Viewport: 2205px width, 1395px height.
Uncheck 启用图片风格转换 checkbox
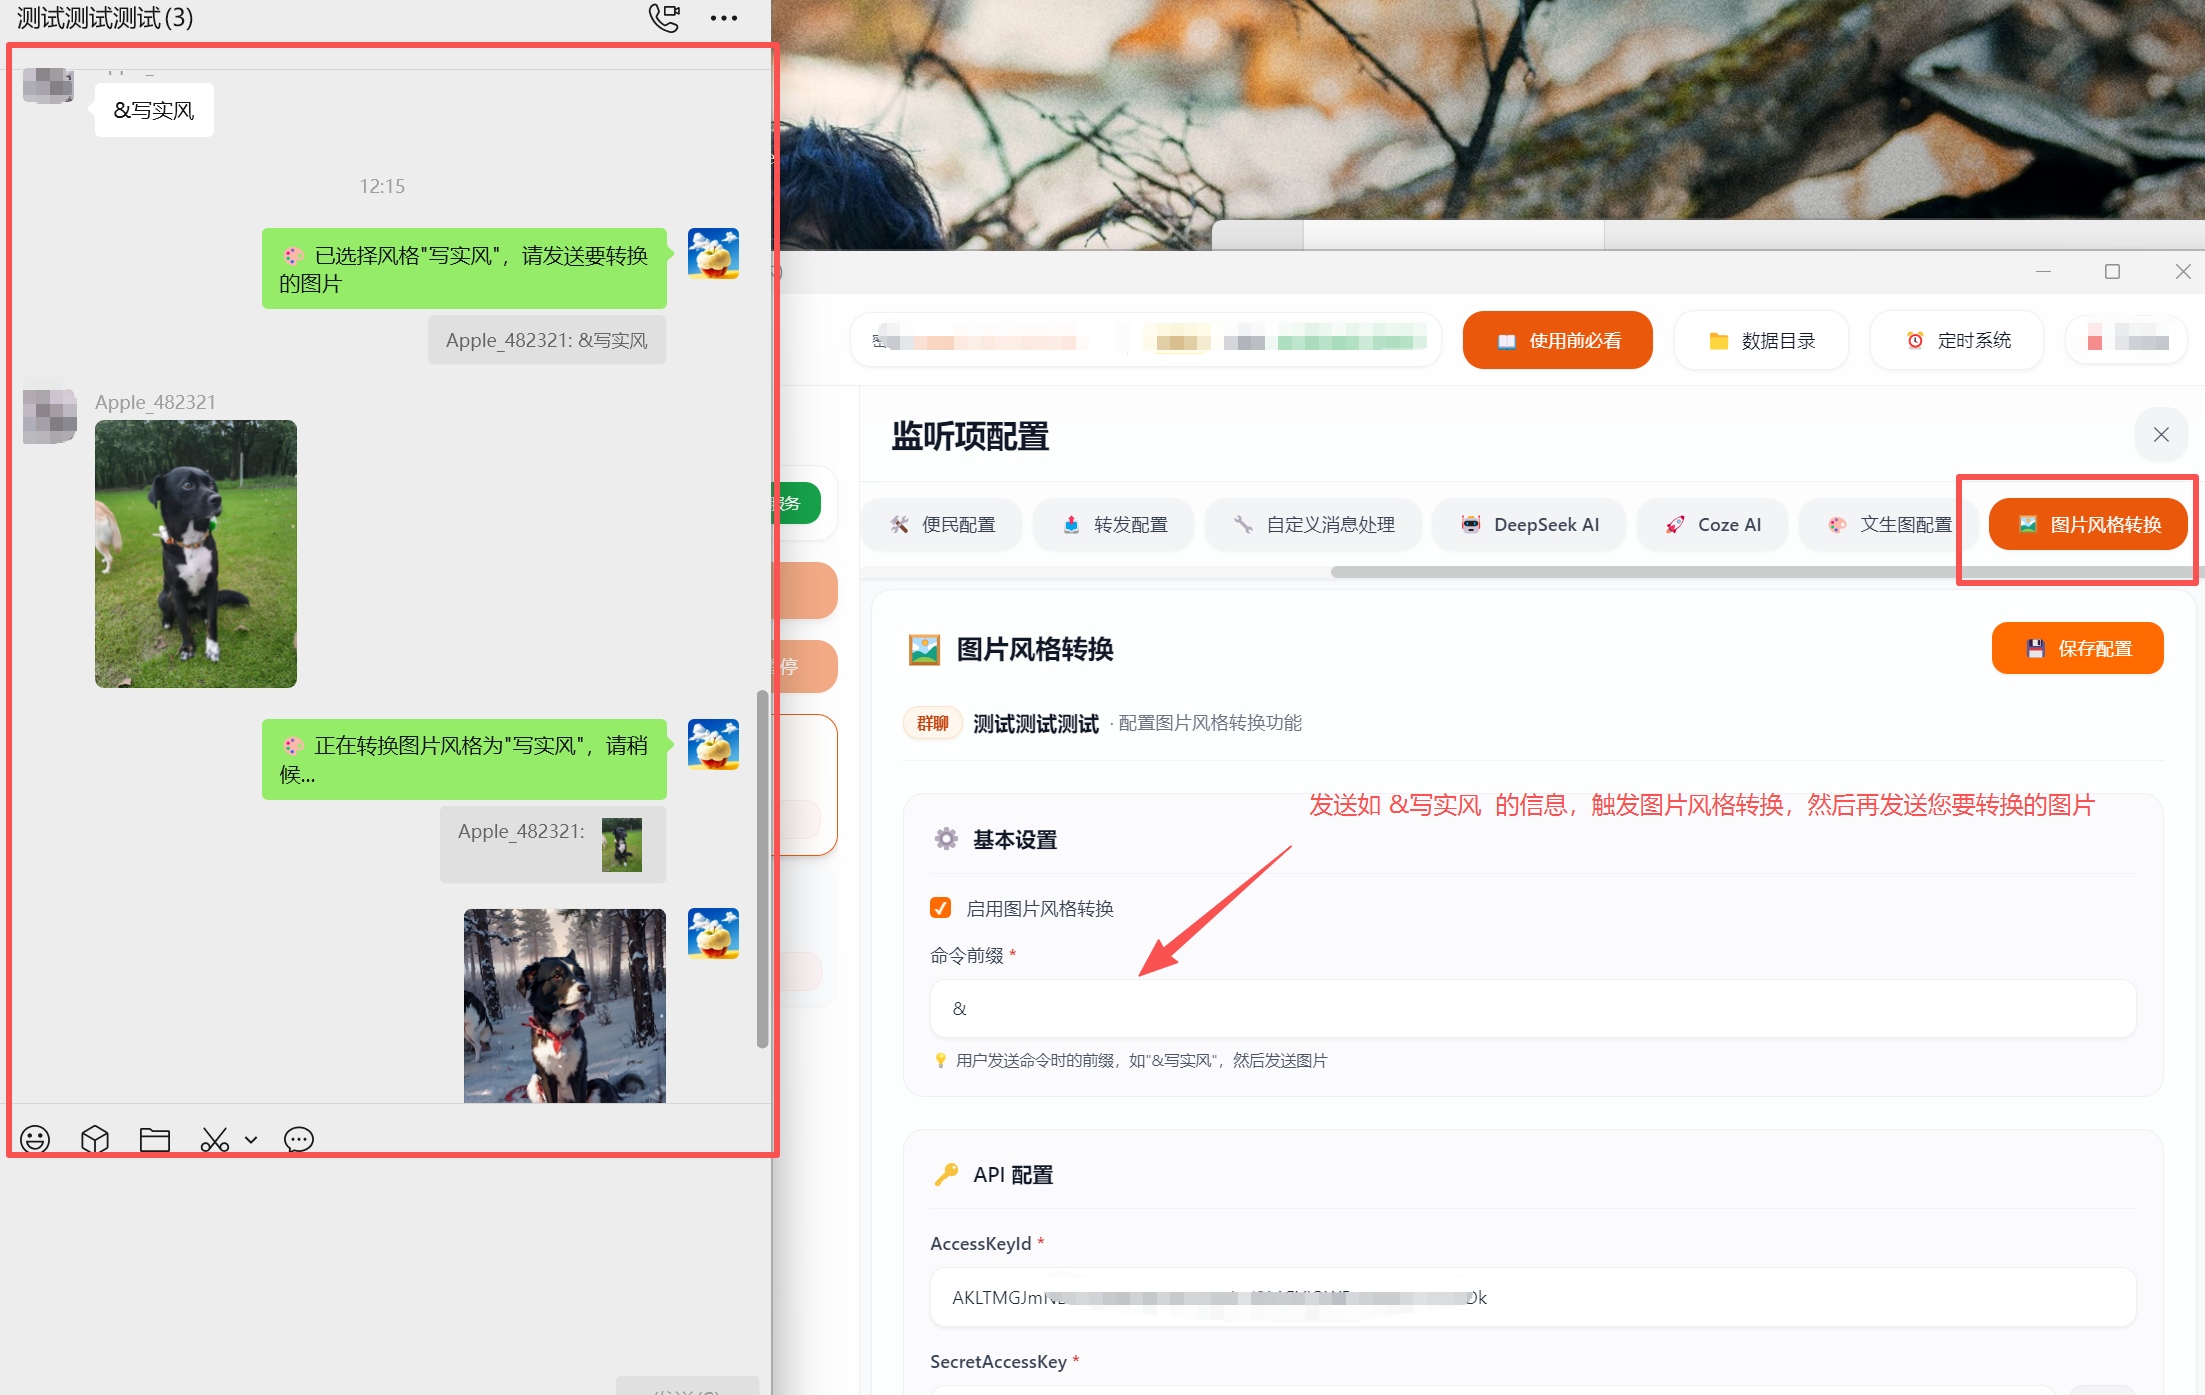coord(940,907)
